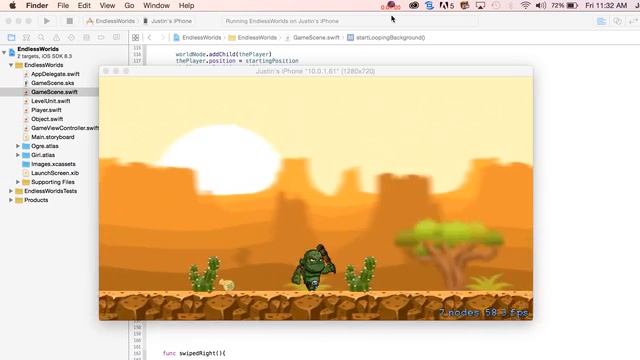Click the Creative Cloud menu bar icon
The height and width of the screenshot is (360, 640).
(x=414, y=5)
